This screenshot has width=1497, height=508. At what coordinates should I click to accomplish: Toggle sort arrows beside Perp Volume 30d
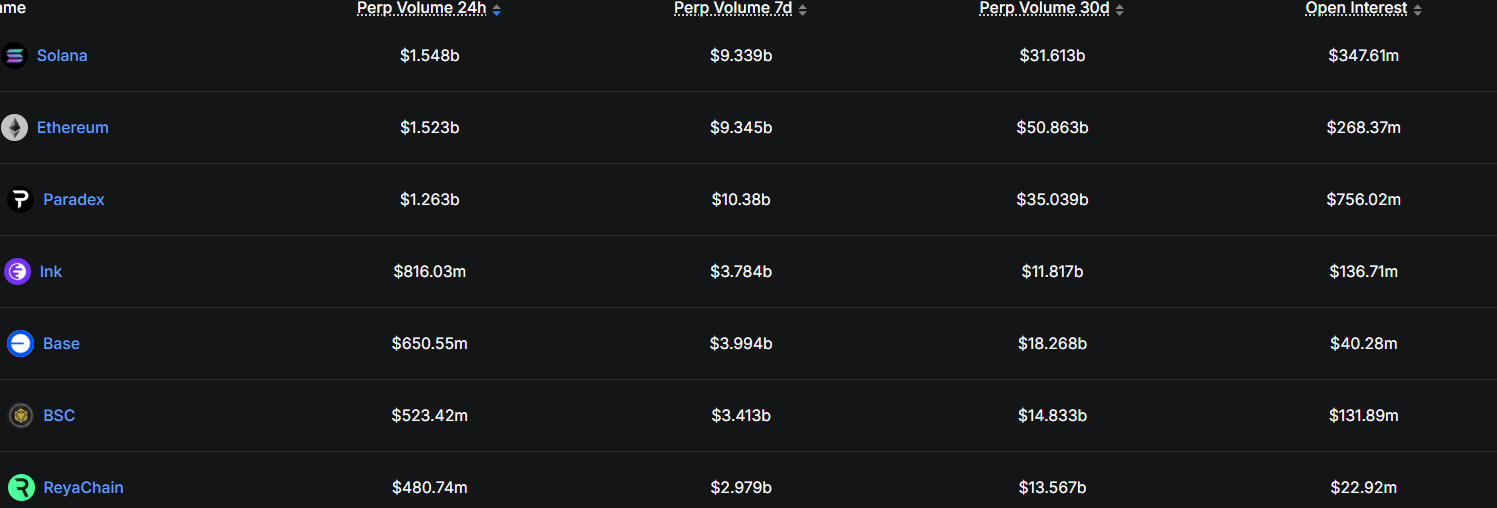(x=1119, y=10)
